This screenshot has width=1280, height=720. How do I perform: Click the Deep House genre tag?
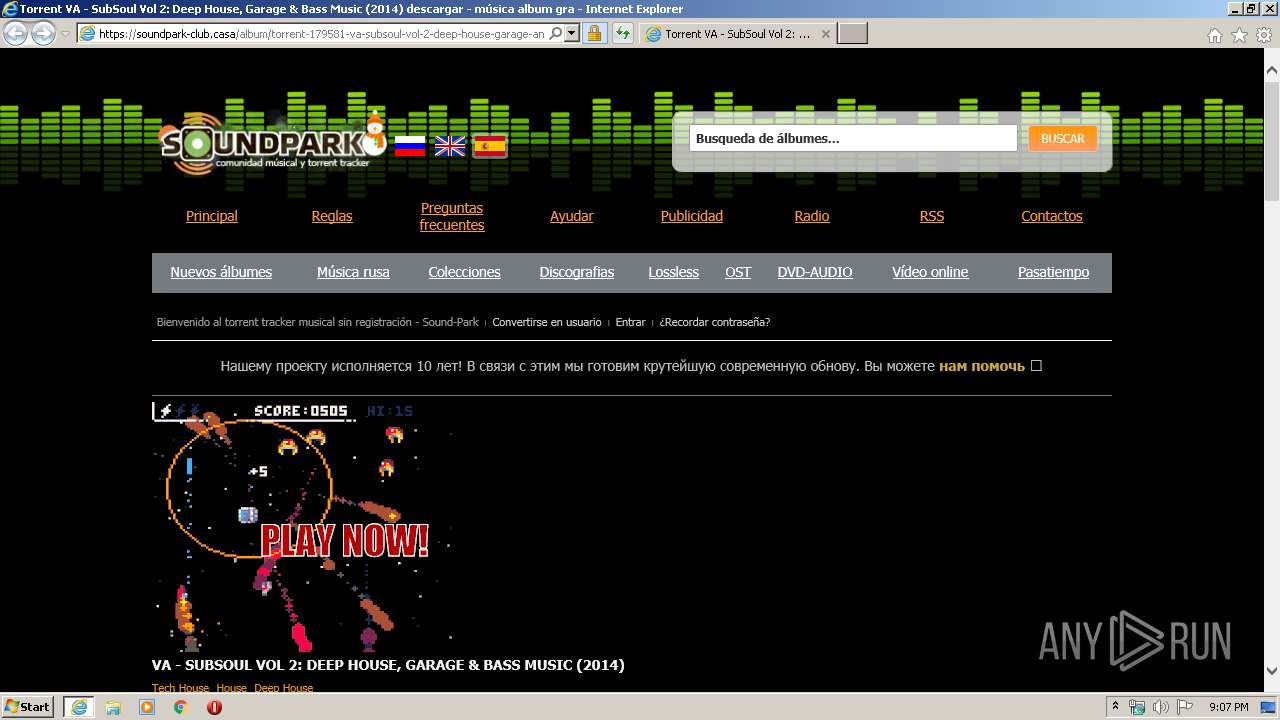coord(284,688)
